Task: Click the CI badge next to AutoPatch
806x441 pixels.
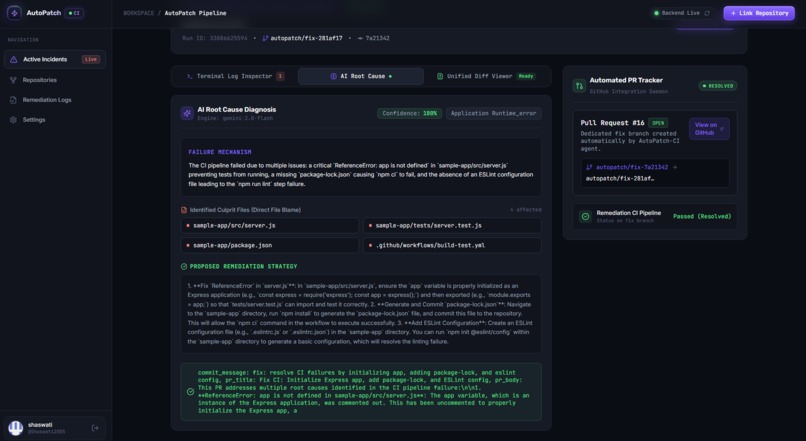Action: (x=75, y=13)
